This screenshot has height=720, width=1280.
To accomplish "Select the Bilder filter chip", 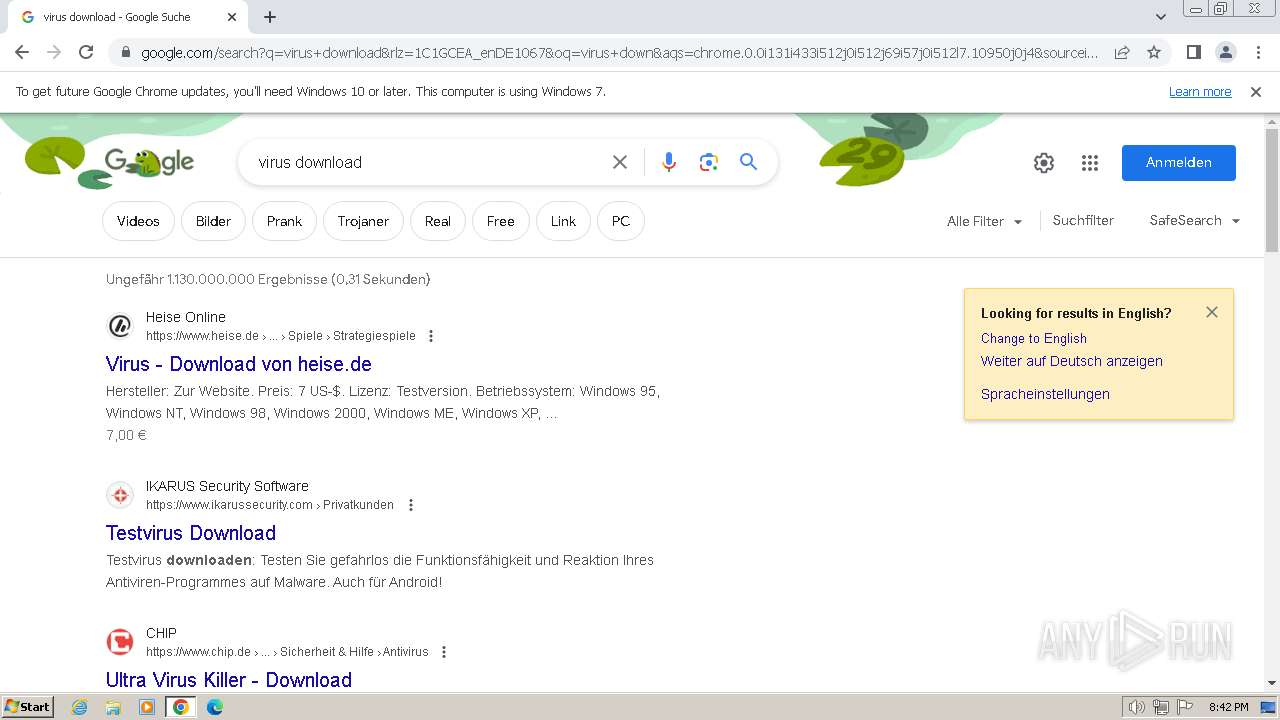I will [213, 221].
